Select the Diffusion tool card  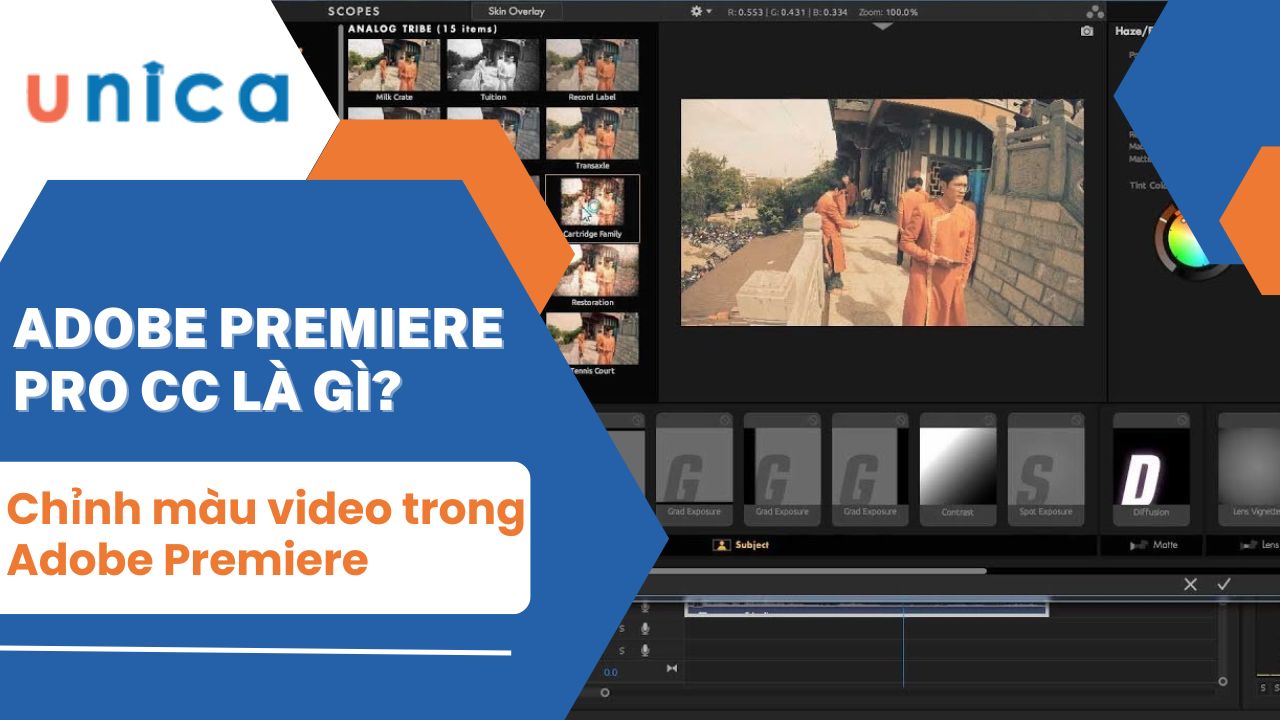[x=1151, y=467]
